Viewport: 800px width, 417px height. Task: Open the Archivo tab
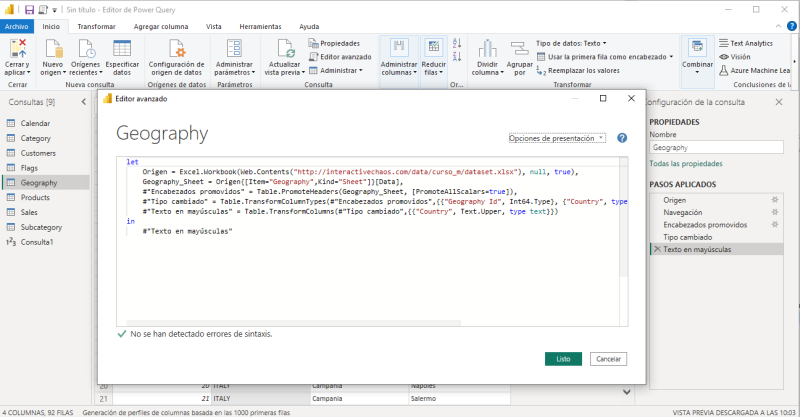[17, 27]
